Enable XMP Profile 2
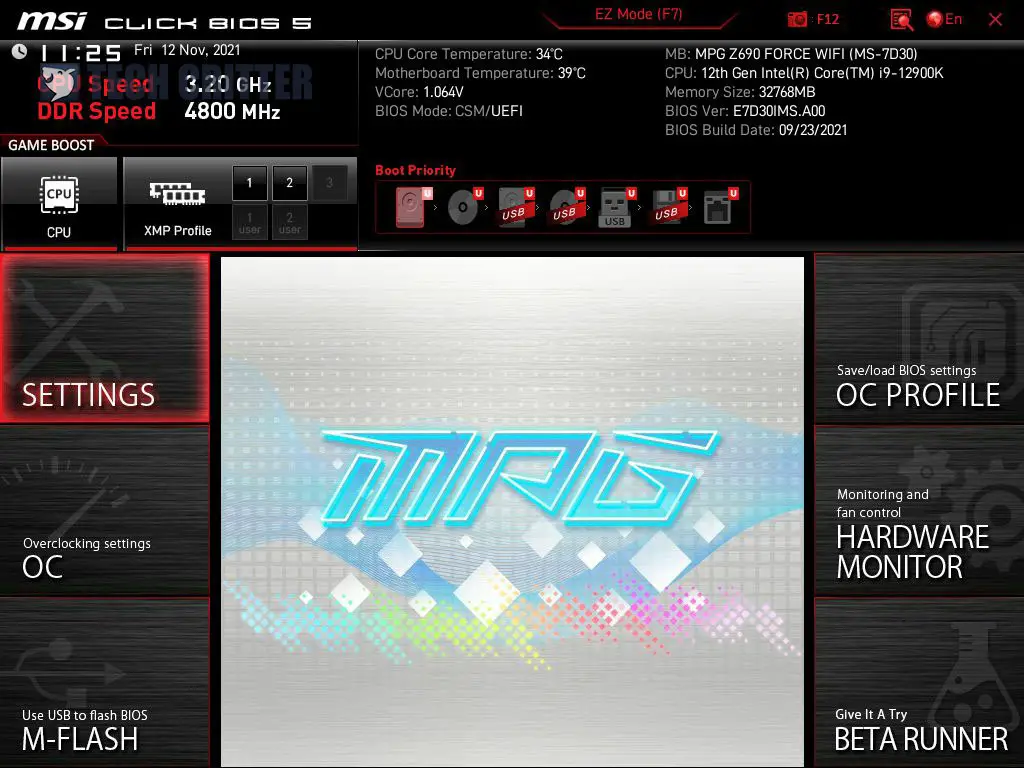Image resolution: width=1024 pixels, height=768 pixels. (289, 183)
